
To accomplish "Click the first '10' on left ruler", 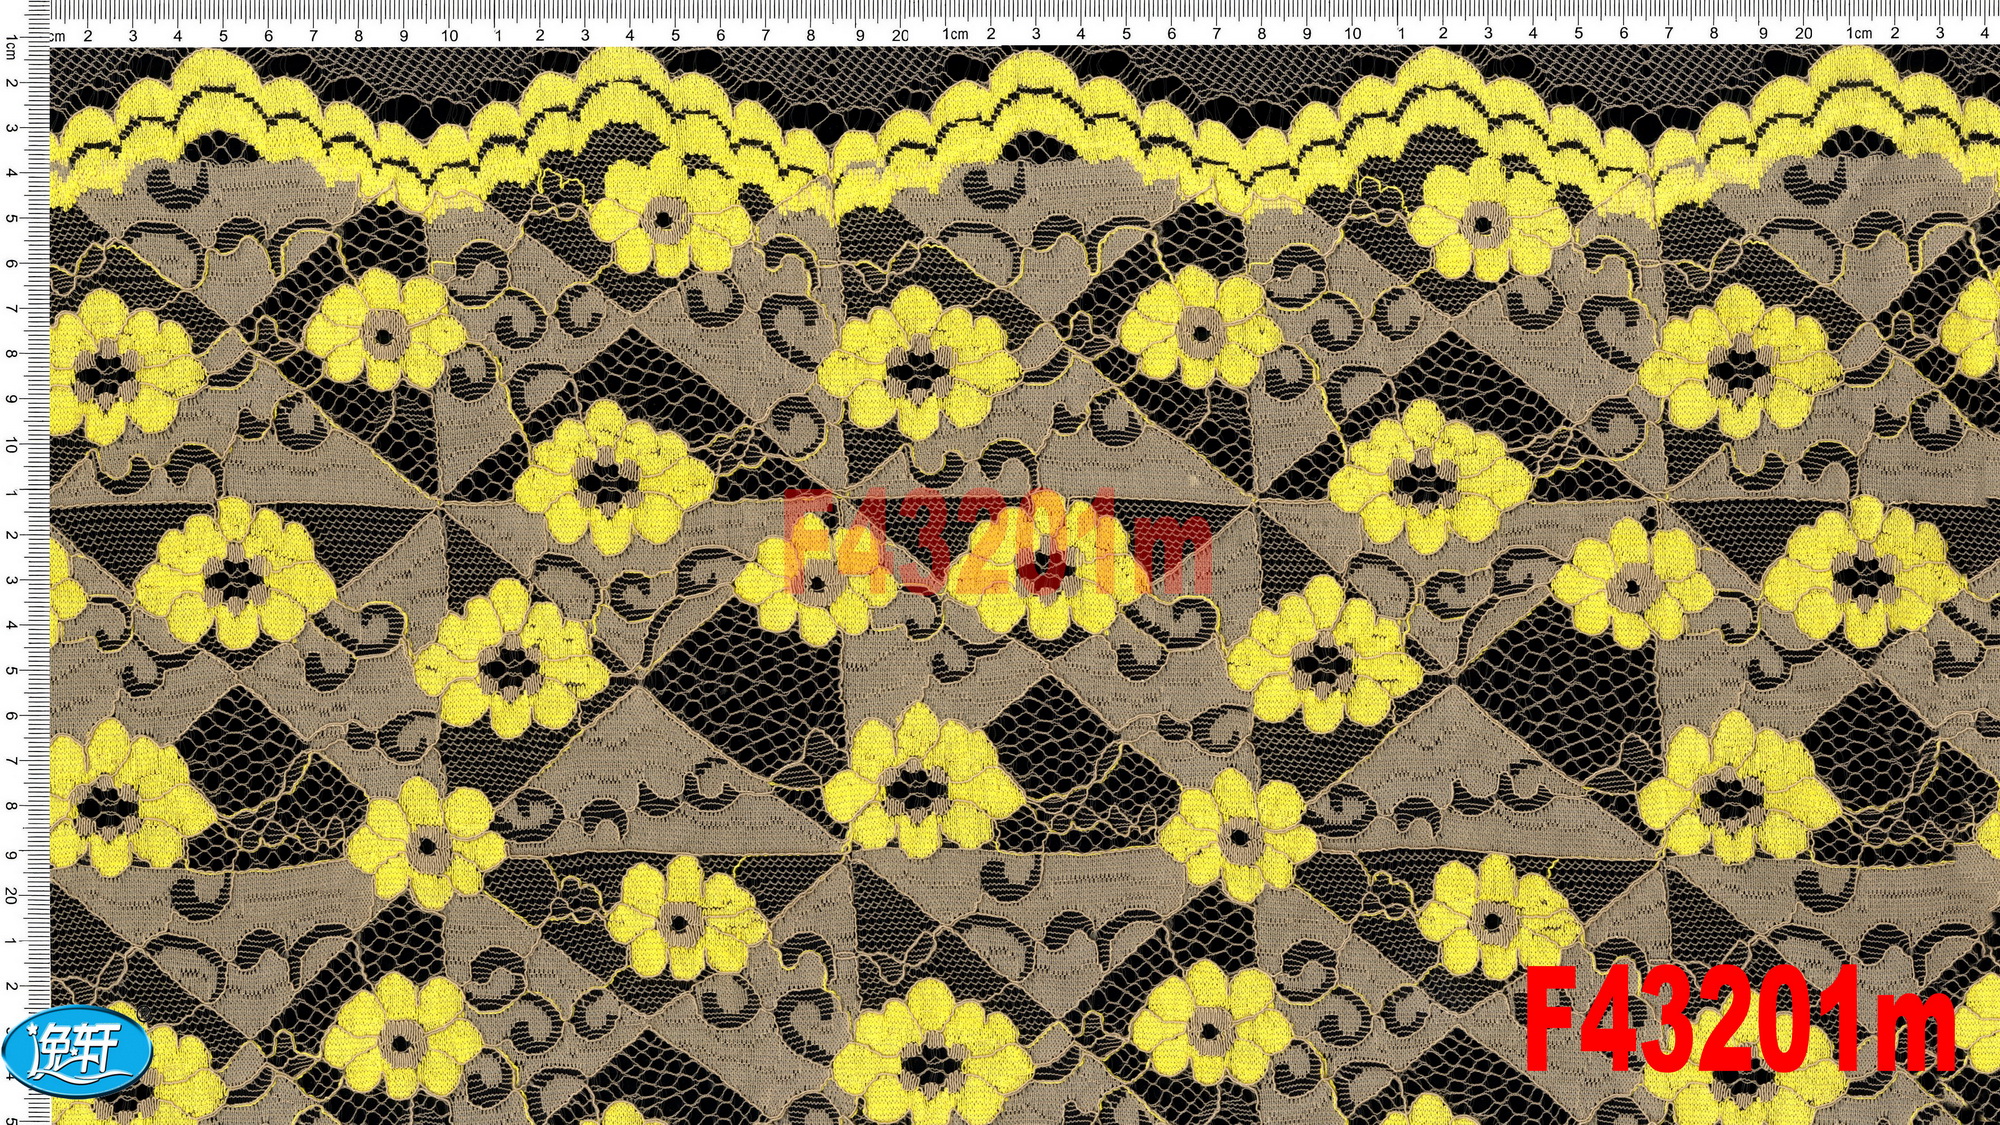I will pos(11,445).
